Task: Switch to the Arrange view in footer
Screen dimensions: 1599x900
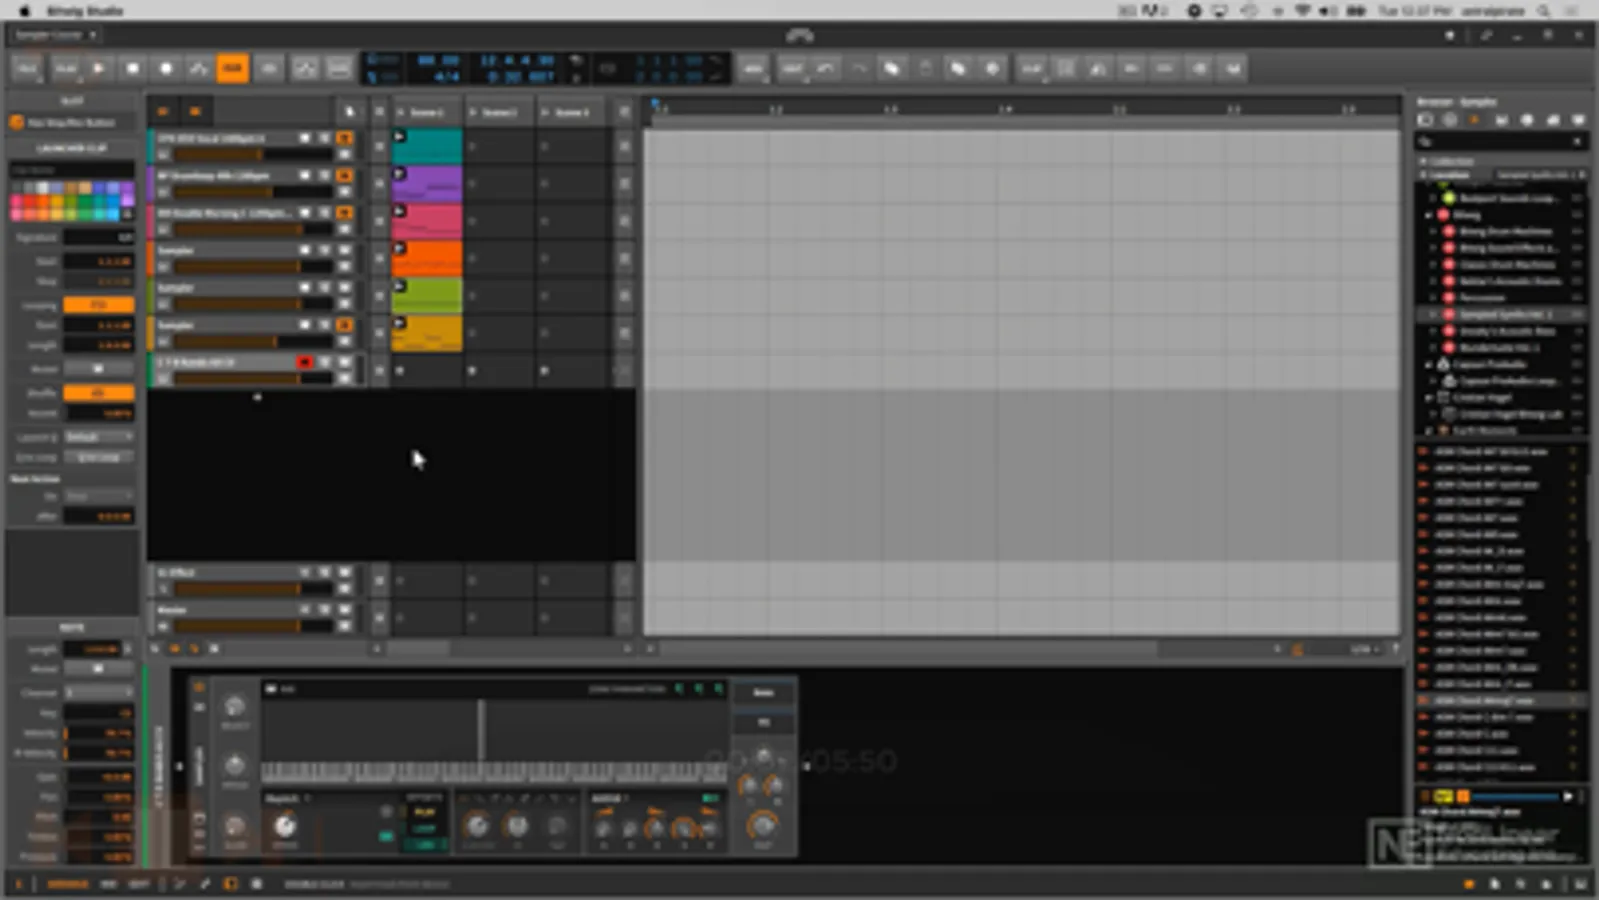Action: 67,884
